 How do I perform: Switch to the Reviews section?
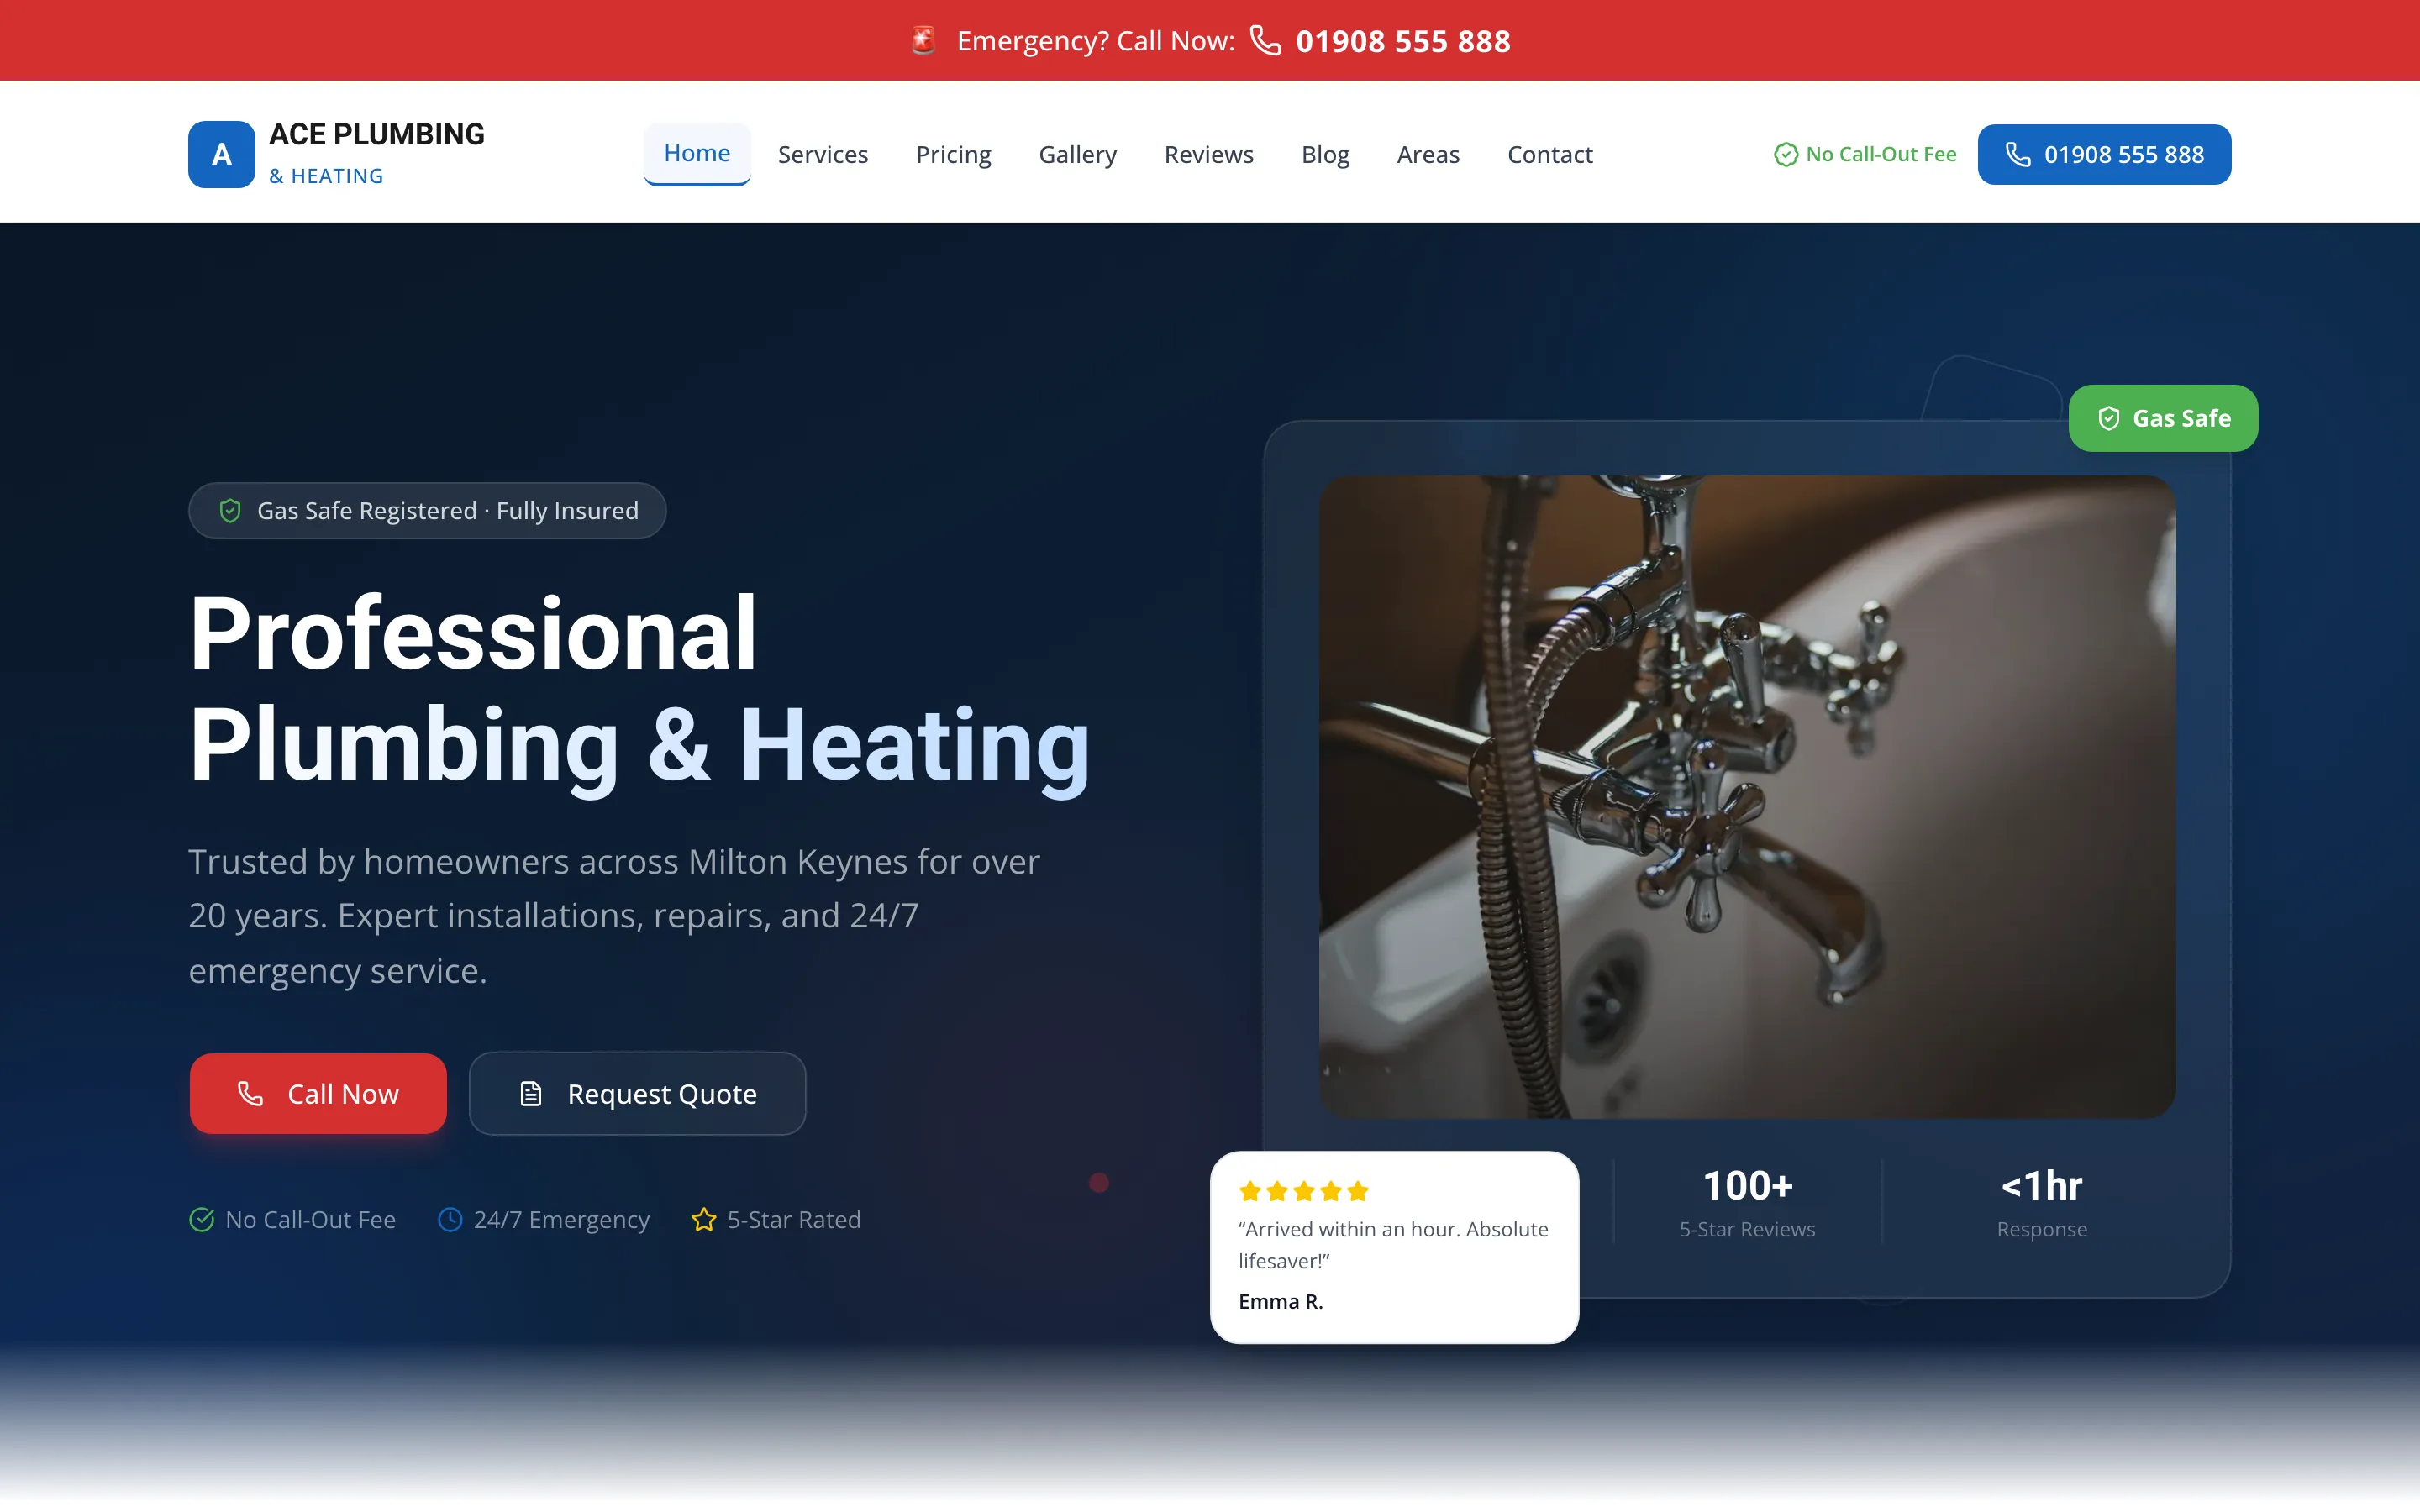1208,154
